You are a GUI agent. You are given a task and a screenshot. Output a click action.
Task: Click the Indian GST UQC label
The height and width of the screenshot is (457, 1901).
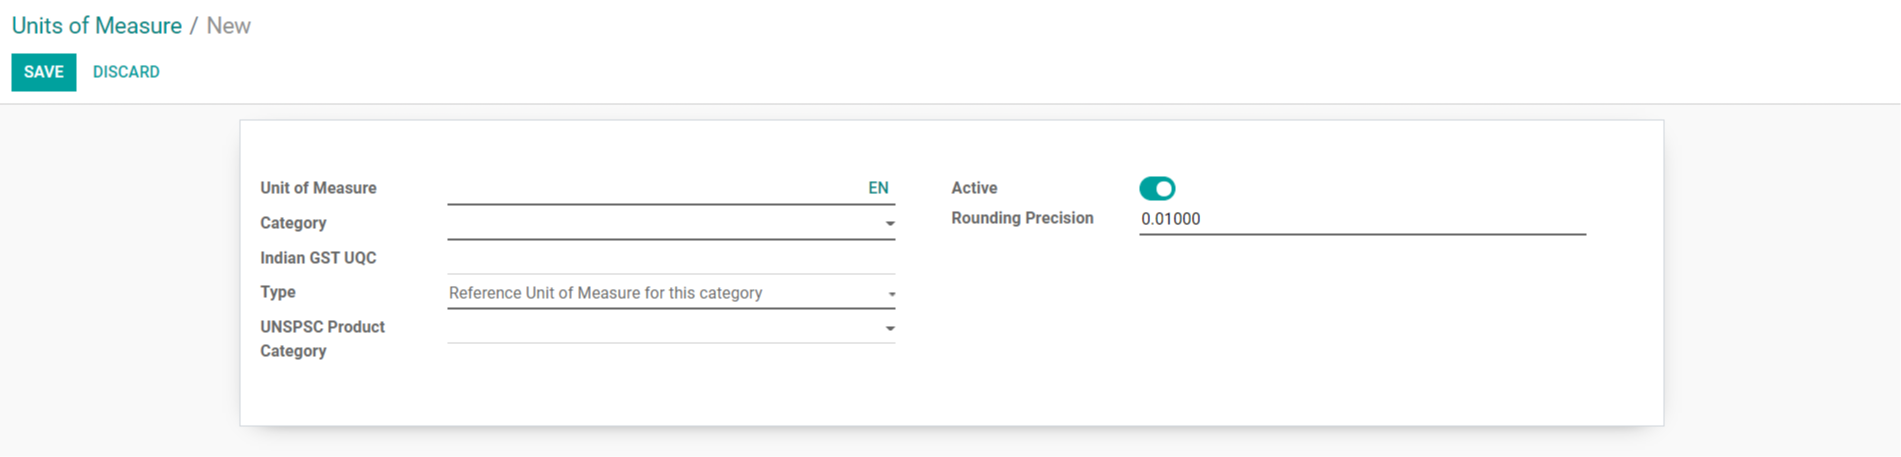[318, 258]
